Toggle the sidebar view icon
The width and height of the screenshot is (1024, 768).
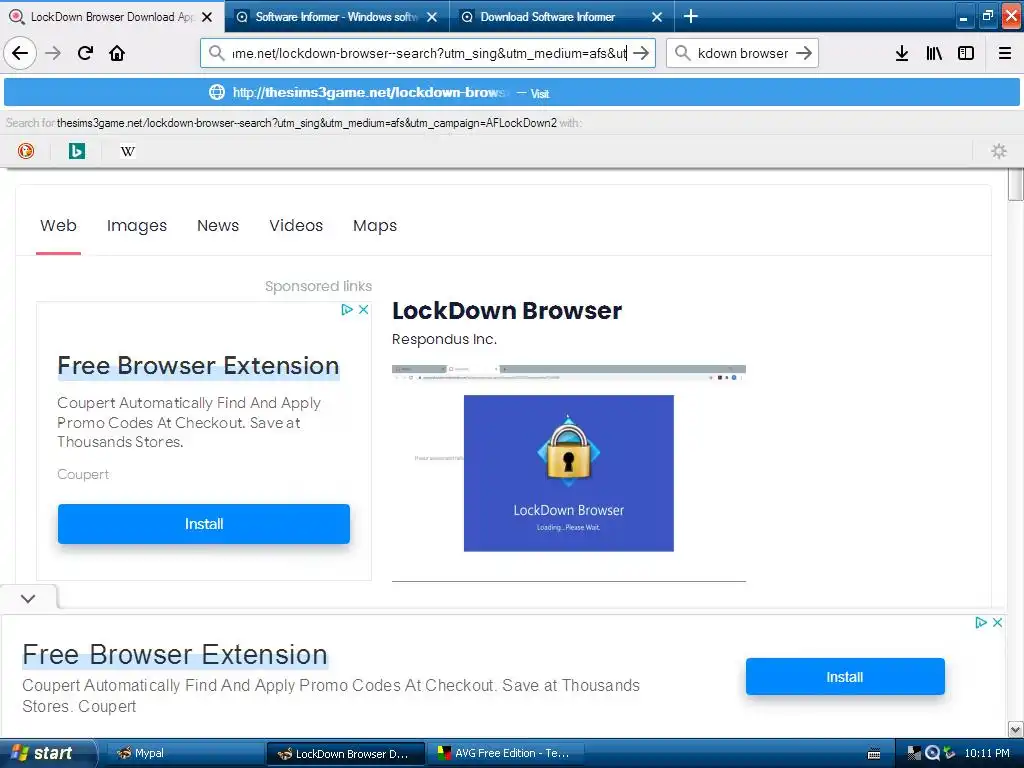pyautogui.click(x=966, y=53)
